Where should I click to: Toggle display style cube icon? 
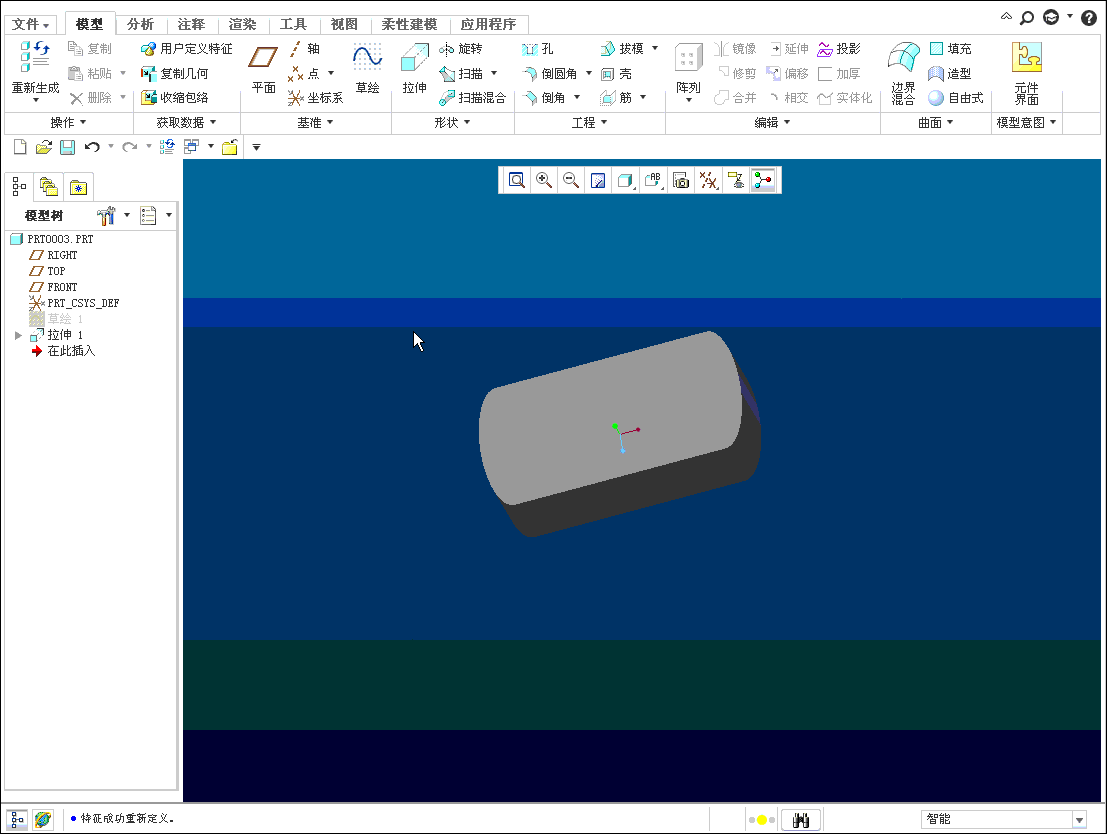(x=626, y=181)
